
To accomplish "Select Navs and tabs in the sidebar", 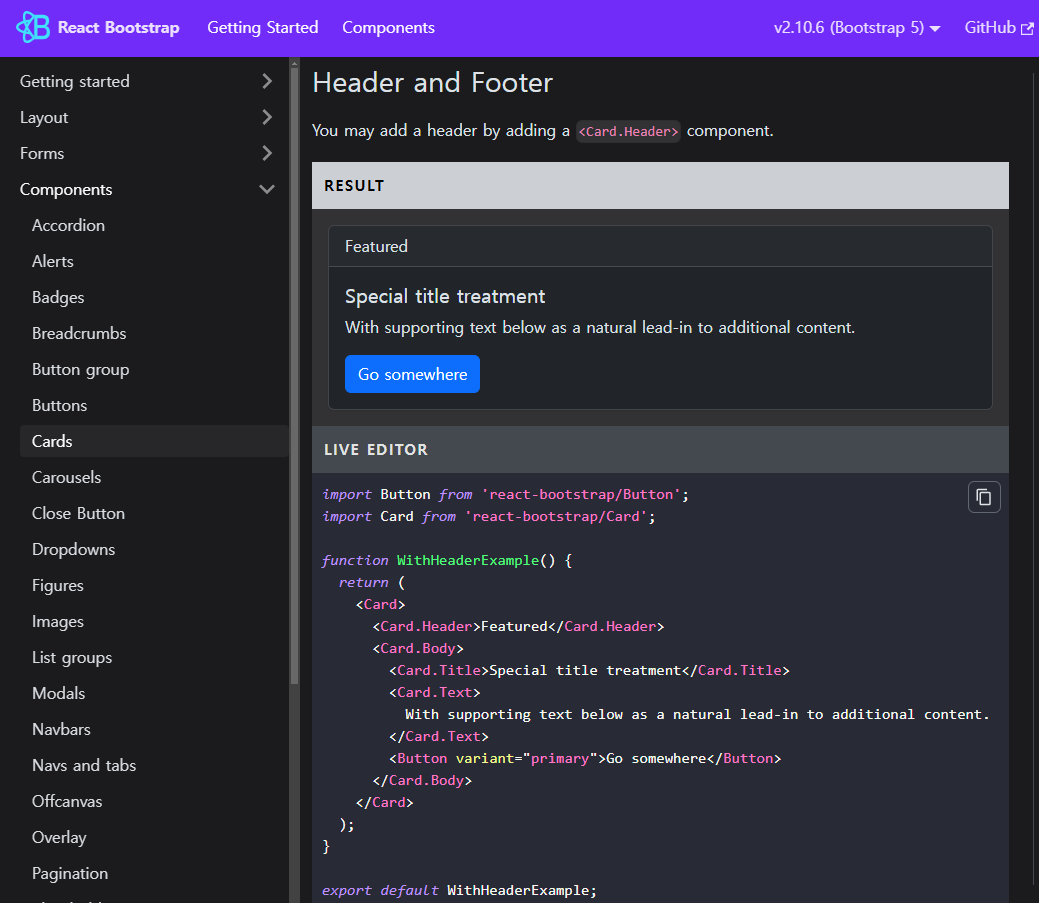I will tap(83, 765).
